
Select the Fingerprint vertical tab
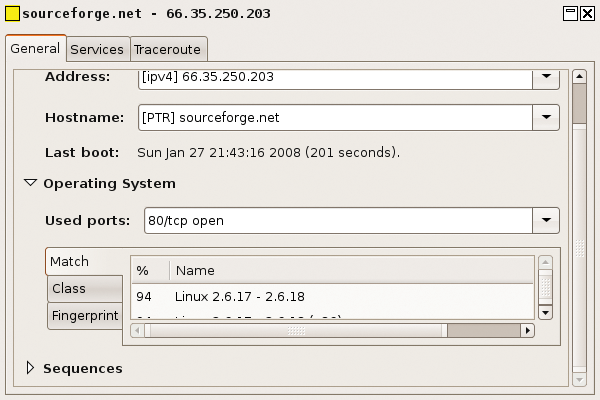[85, 316]
